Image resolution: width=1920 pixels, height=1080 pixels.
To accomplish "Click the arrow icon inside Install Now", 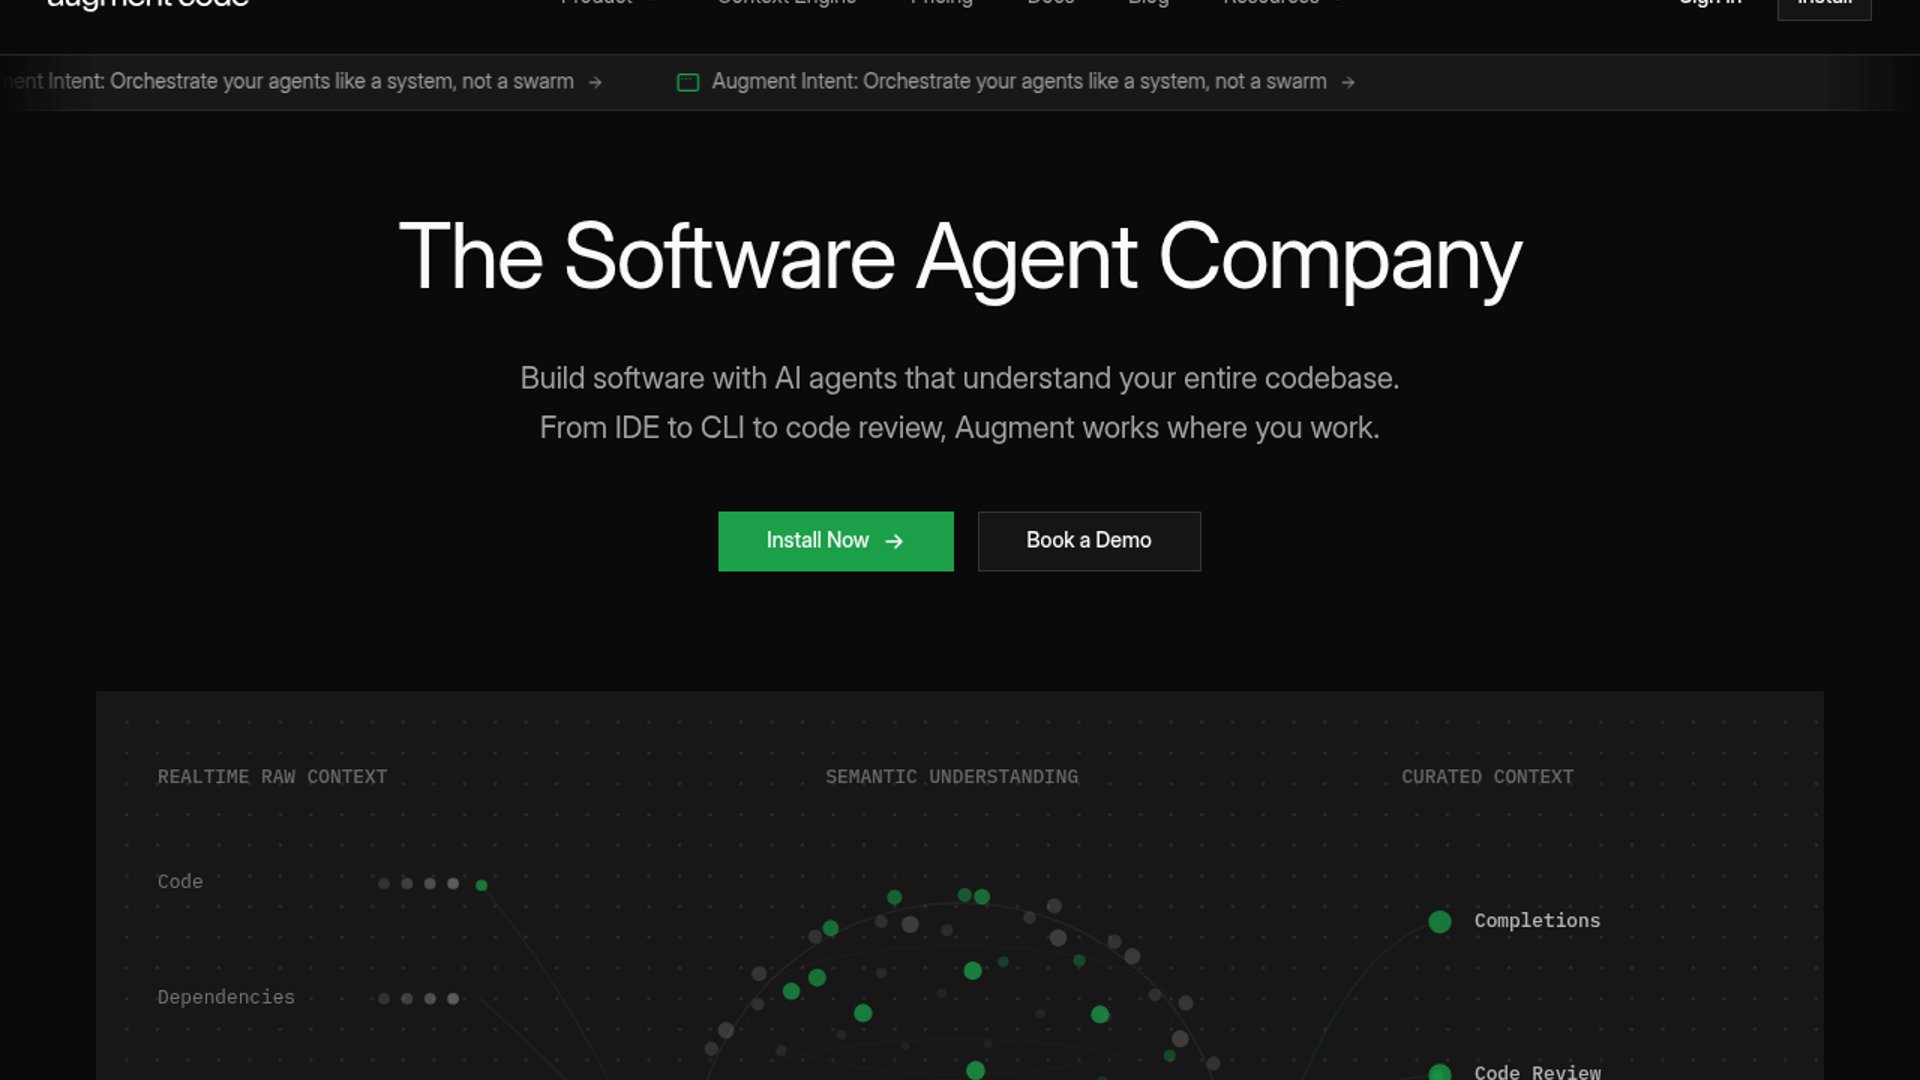I will click(x=894, y=541).
